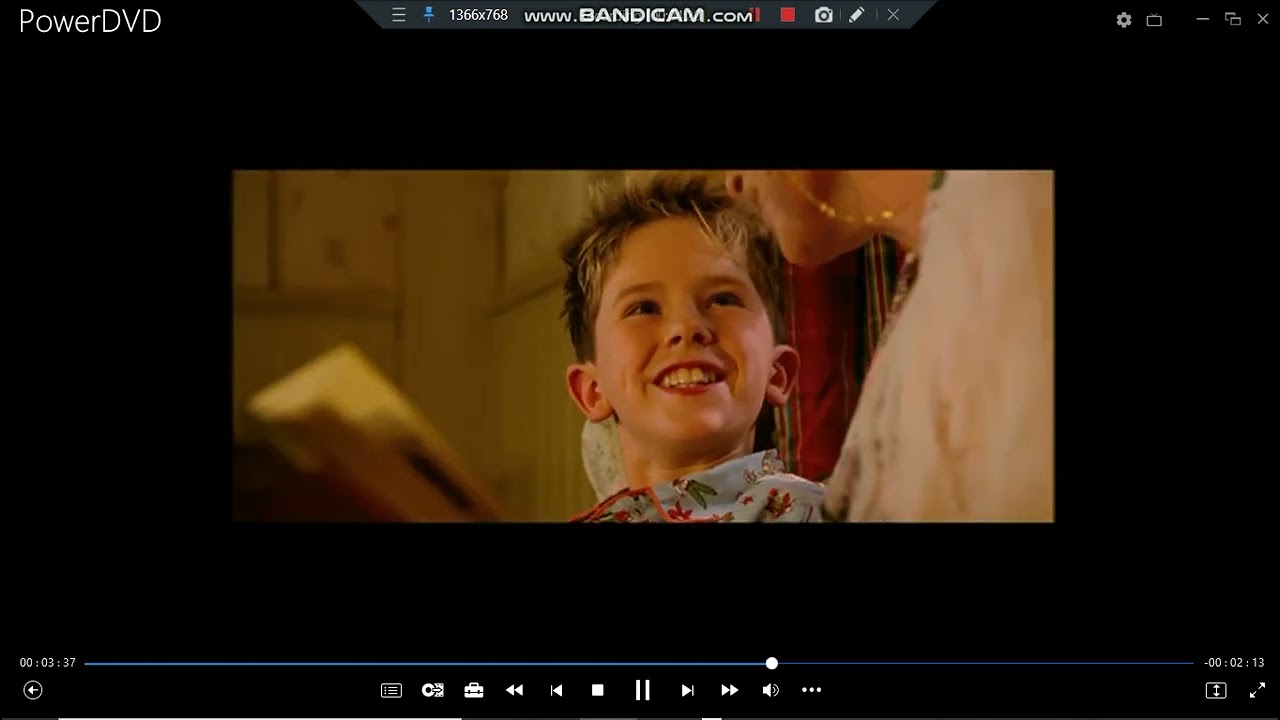Viewport: 1280px width, 720px height.
Task: Switch to mini player mode icon
Action: click(x=1154, y=20)
